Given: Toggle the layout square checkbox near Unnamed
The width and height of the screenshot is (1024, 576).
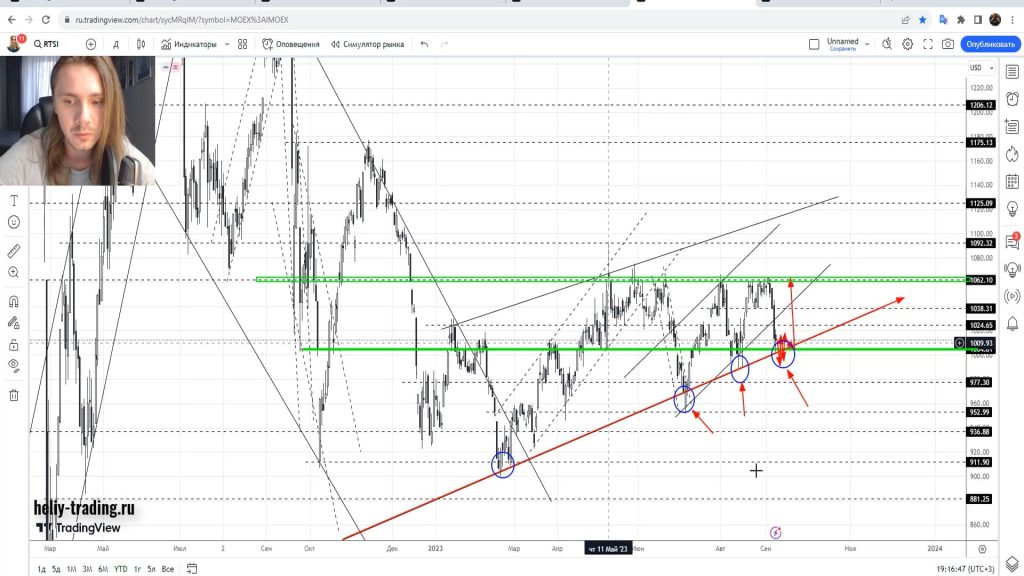Looking at the screenshot, I should [x=815, y=44].
